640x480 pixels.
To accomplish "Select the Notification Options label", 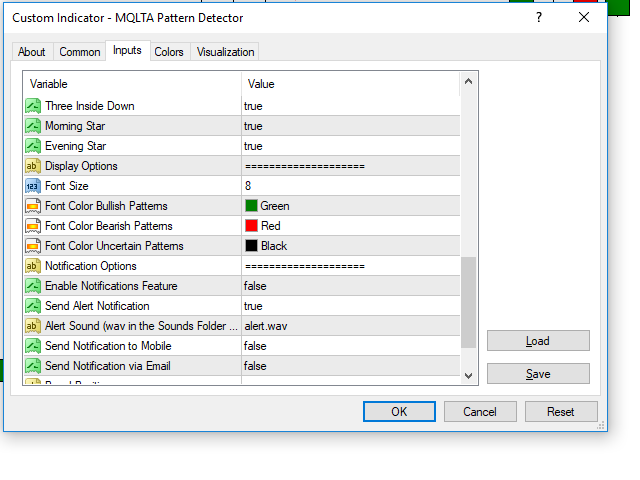I will [x=91, y=266].
